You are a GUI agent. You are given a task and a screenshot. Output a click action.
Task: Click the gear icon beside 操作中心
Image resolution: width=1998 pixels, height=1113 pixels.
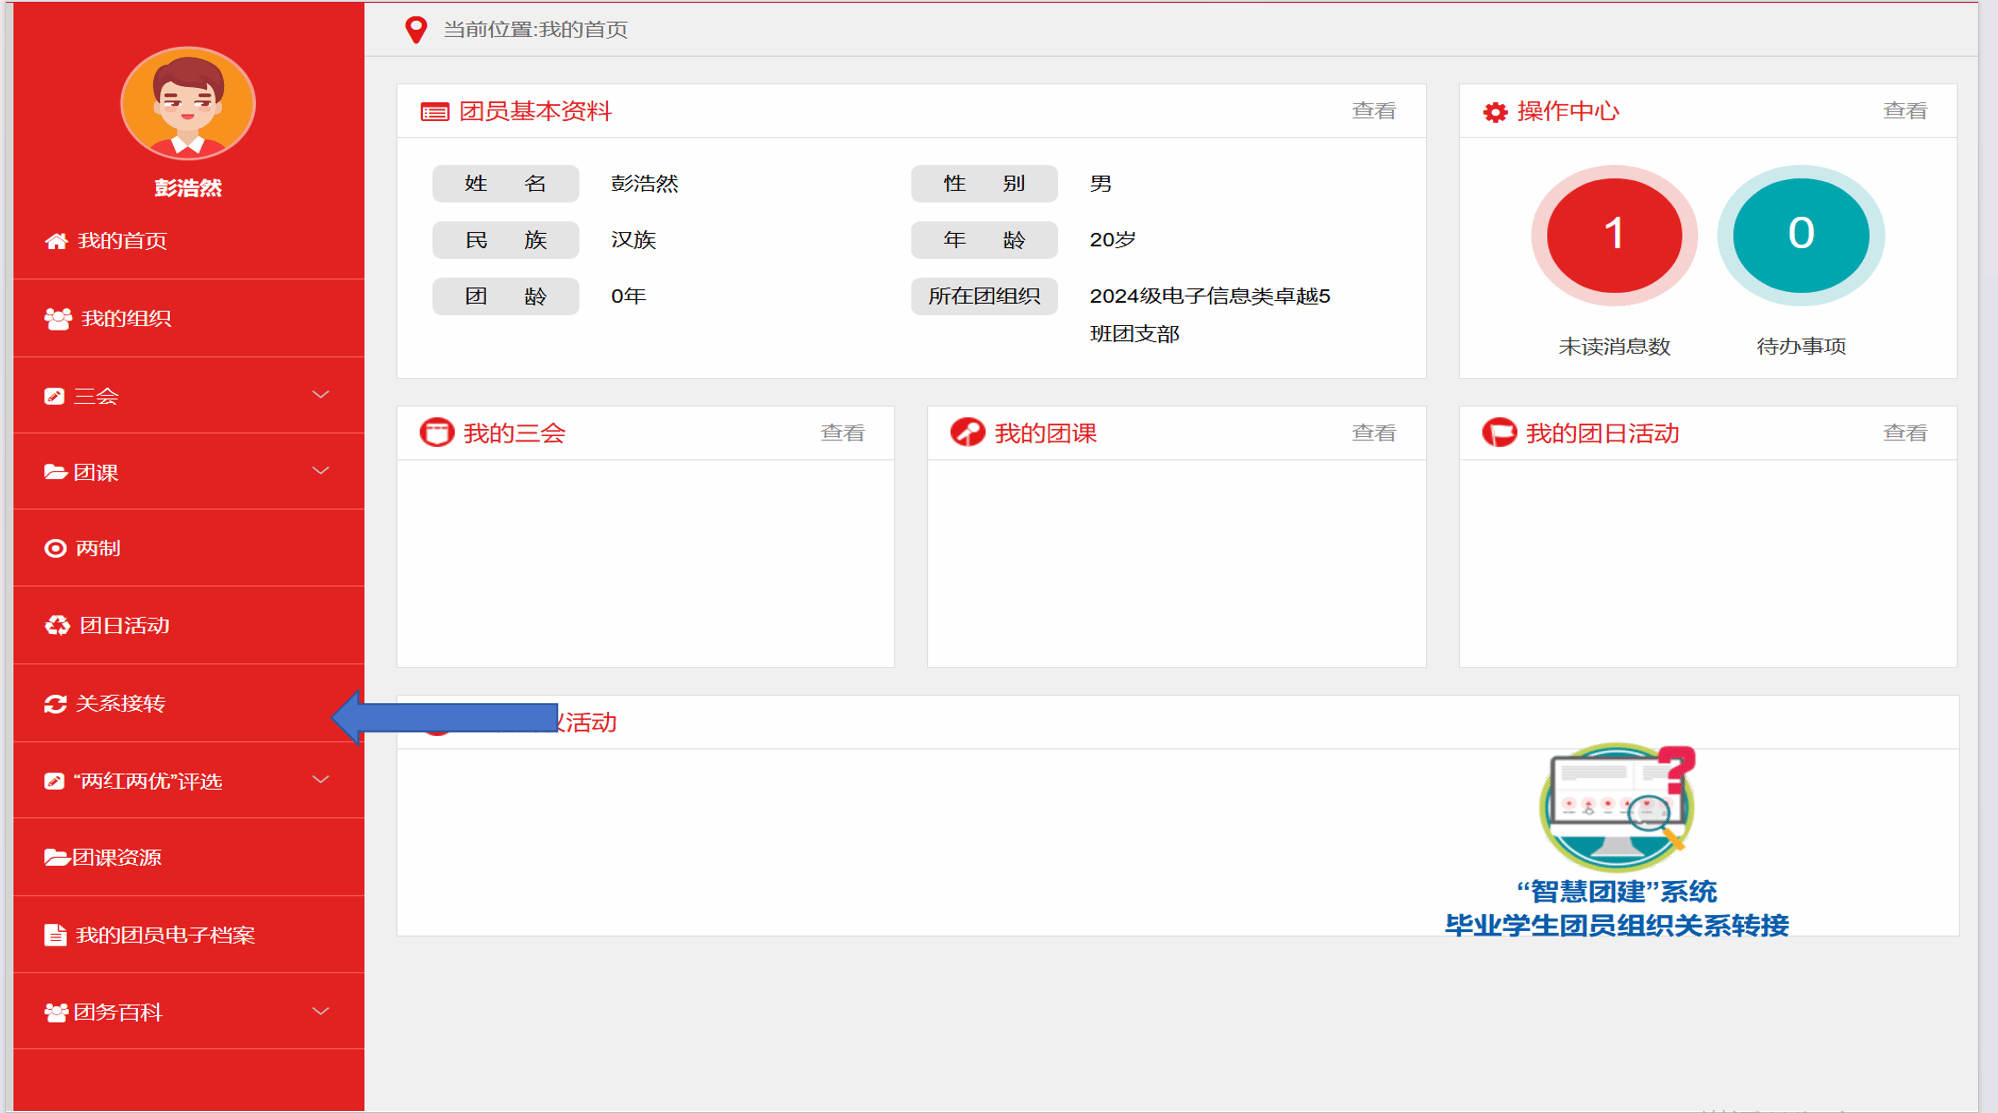(1495, 112)
